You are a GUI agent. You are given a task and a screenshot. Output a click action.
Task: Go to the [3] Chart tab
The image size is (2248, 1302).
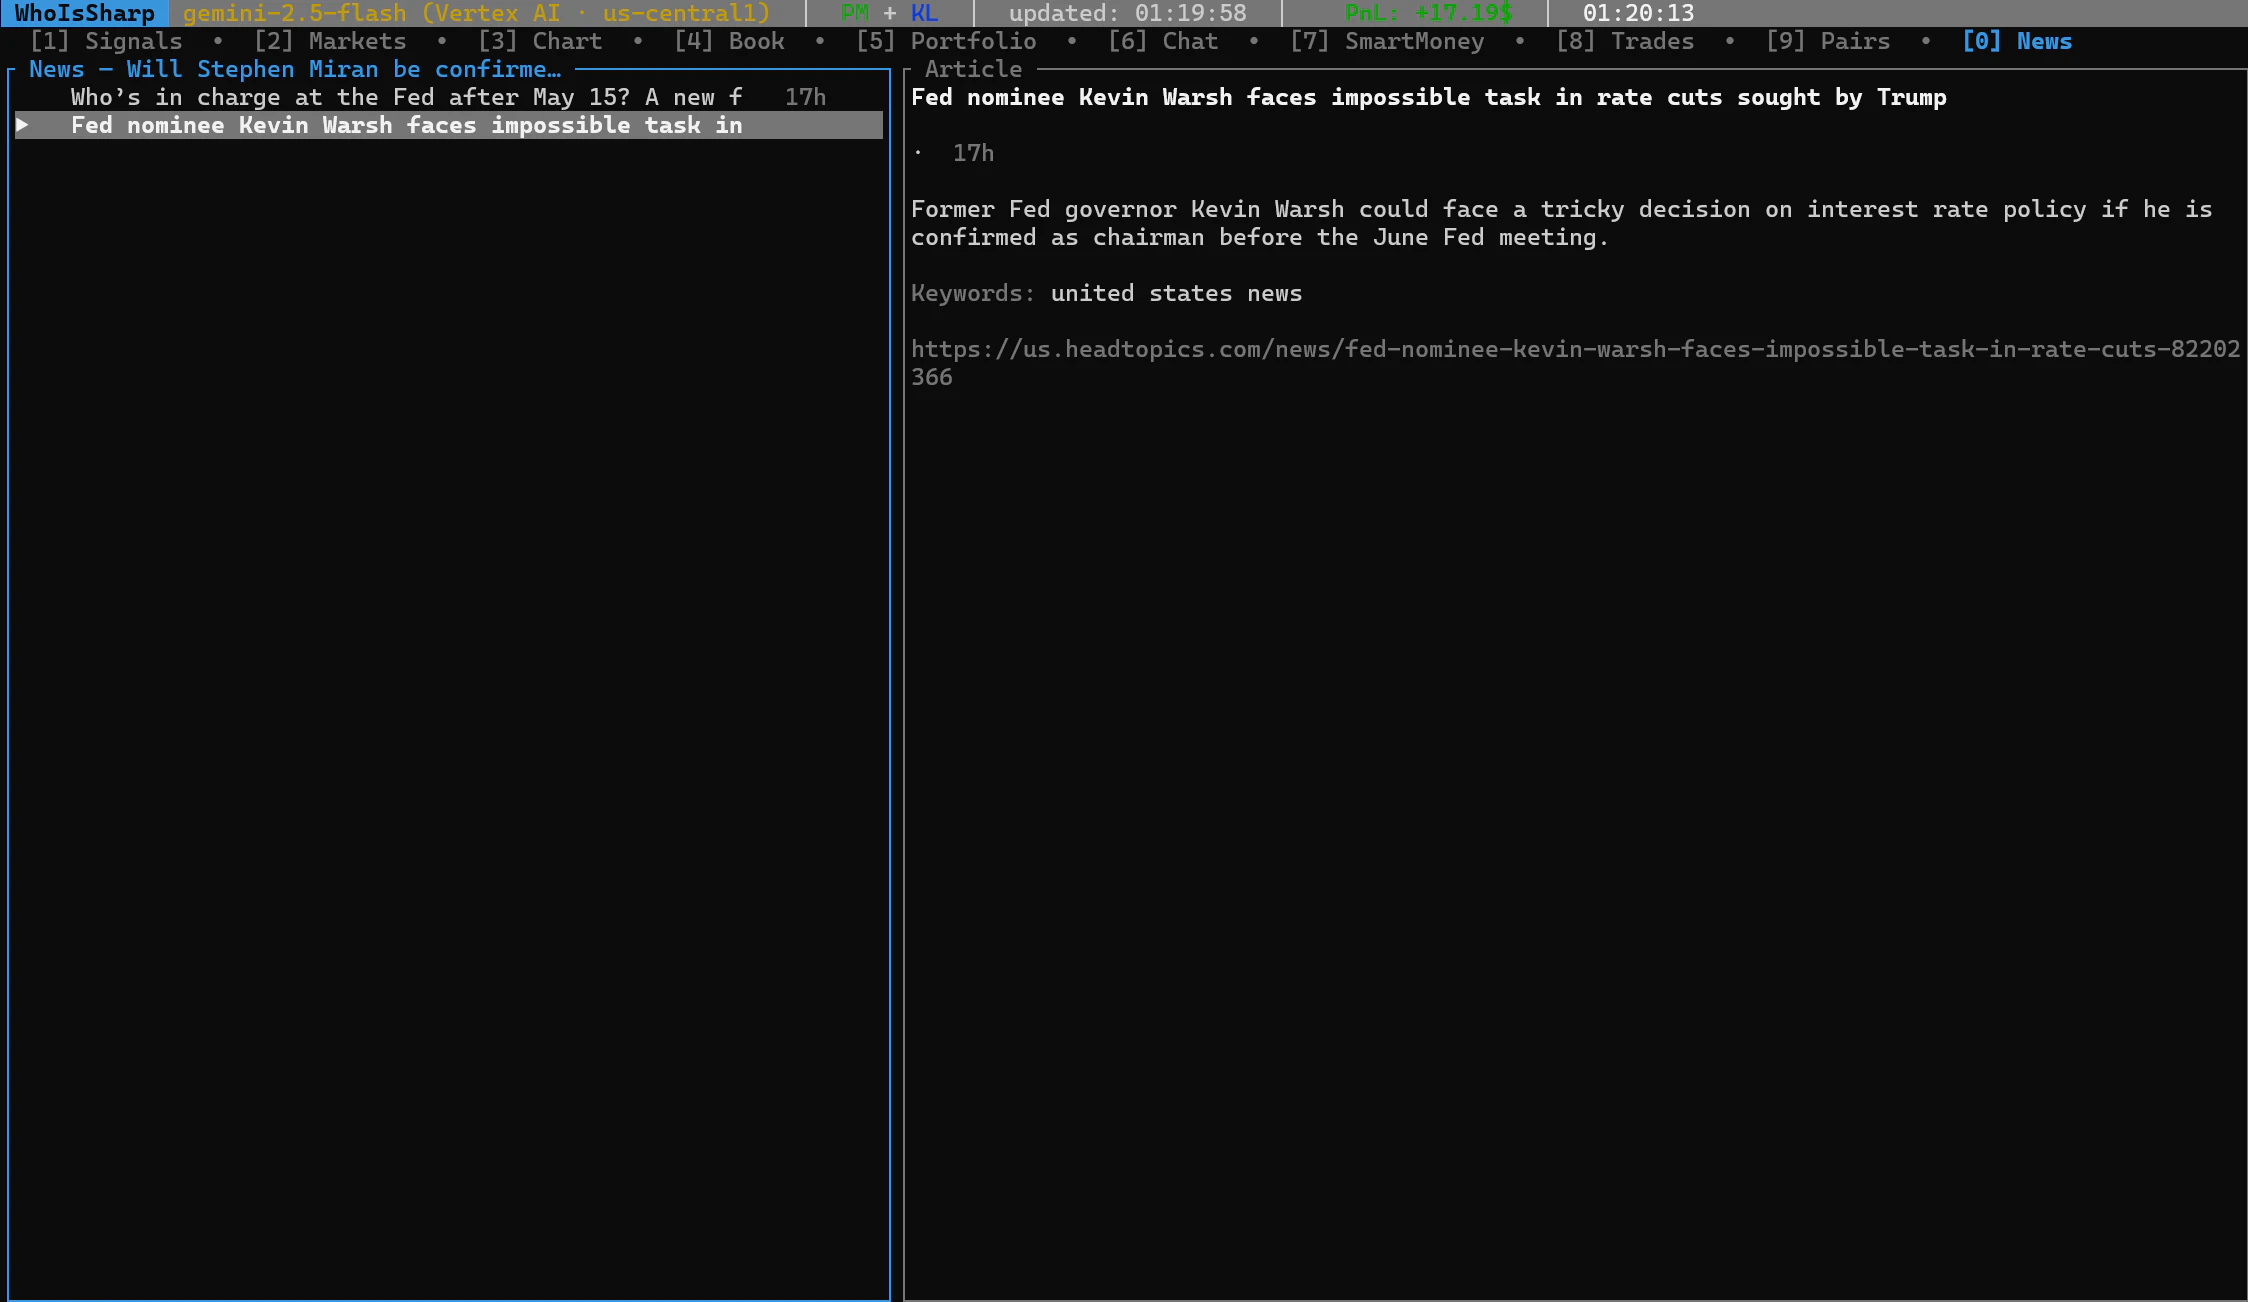(x=540, y=41)
